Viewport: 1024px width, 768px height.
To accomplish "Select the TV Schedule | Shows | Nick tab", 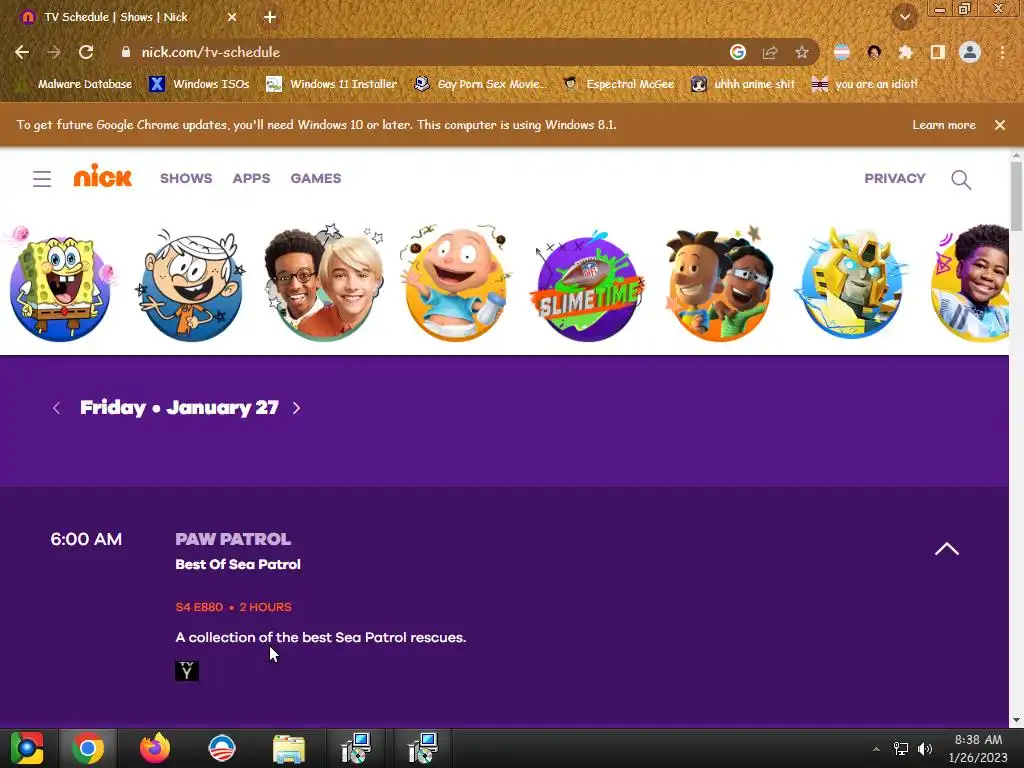I will 116,17.
